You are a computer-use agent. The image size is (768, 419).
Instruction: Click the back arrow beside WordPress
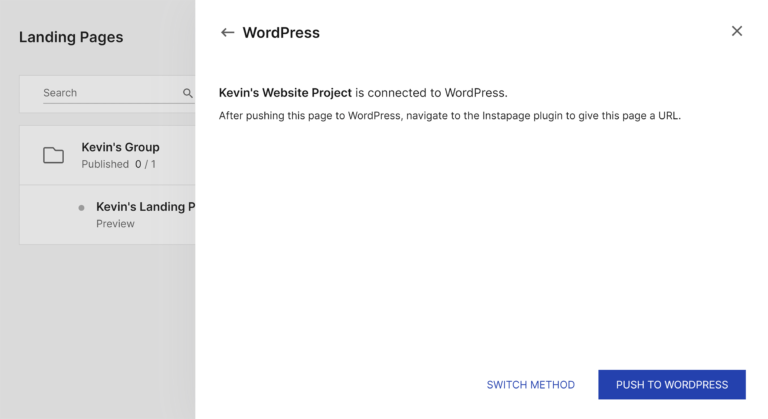click(x=227, y=33)
